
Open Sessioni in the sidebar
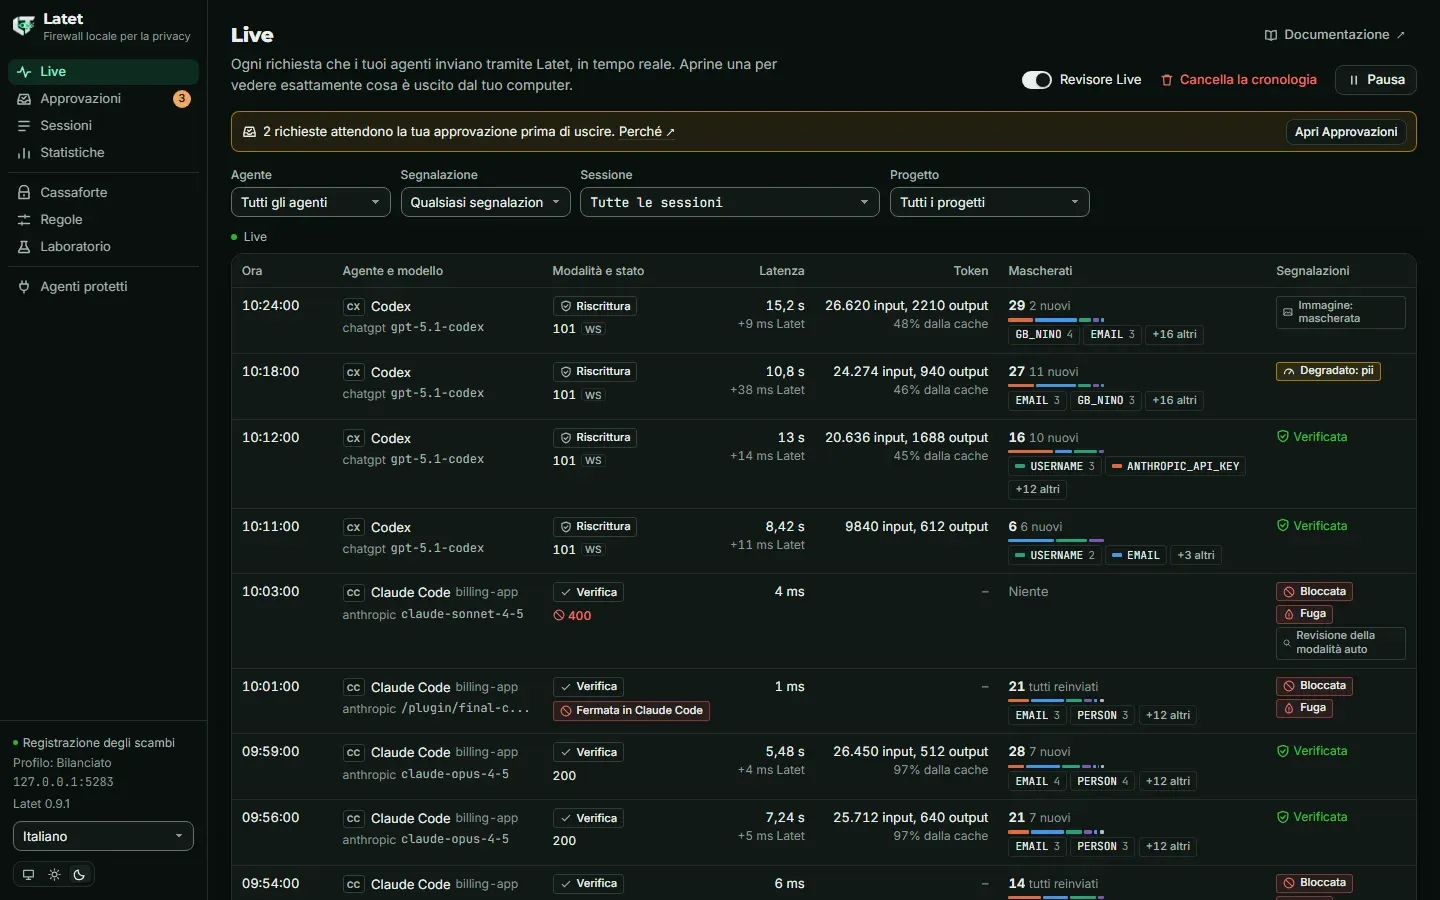[x=103, y=126]
